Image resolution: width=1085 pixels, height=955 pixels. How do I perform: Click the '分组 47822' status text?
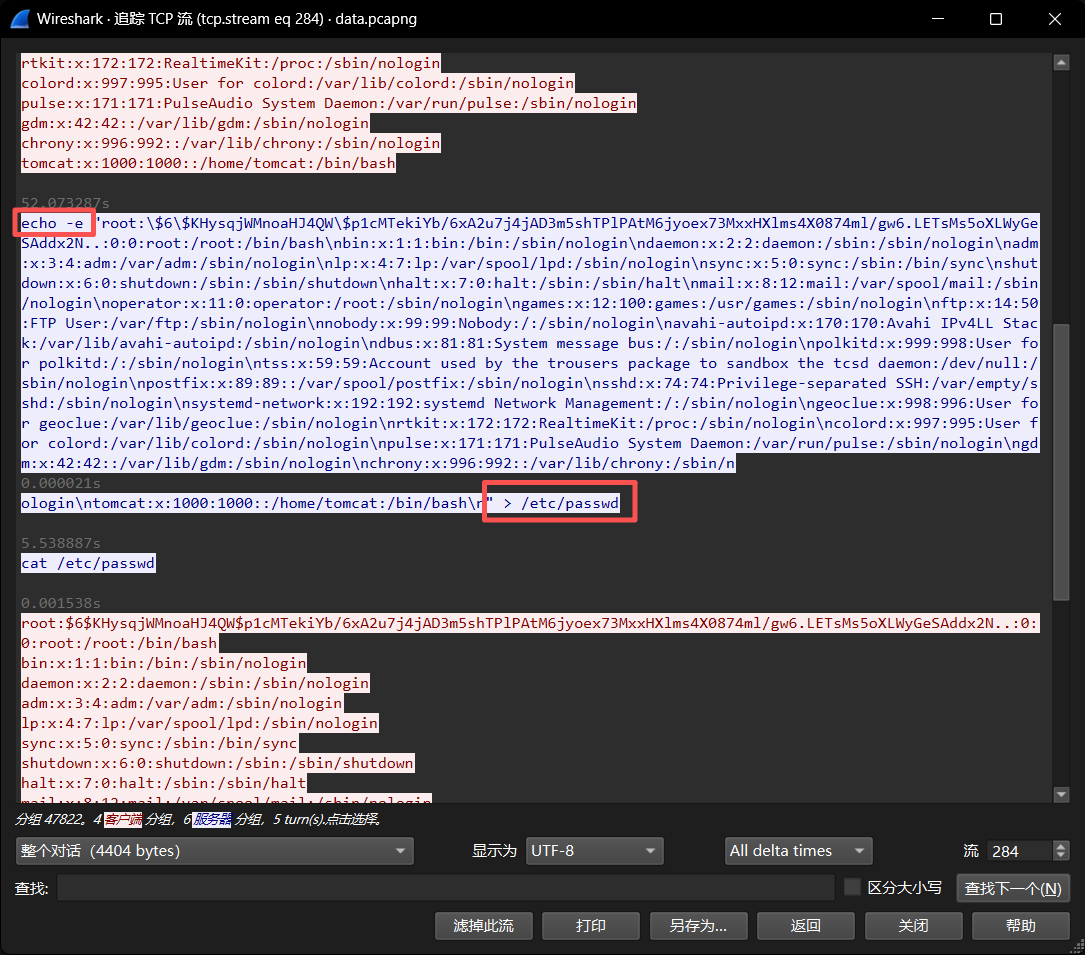coord(49,819)
